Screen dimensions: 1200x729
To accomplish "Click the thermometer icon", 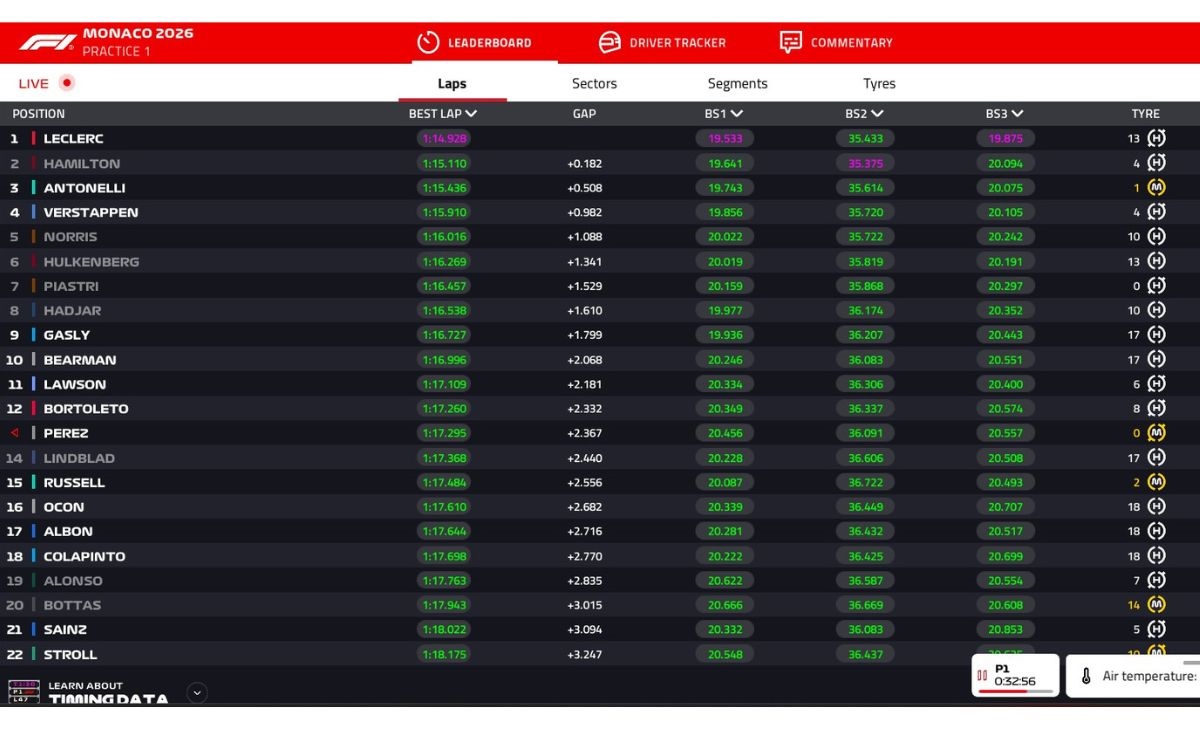I will tap(1086, 676).
